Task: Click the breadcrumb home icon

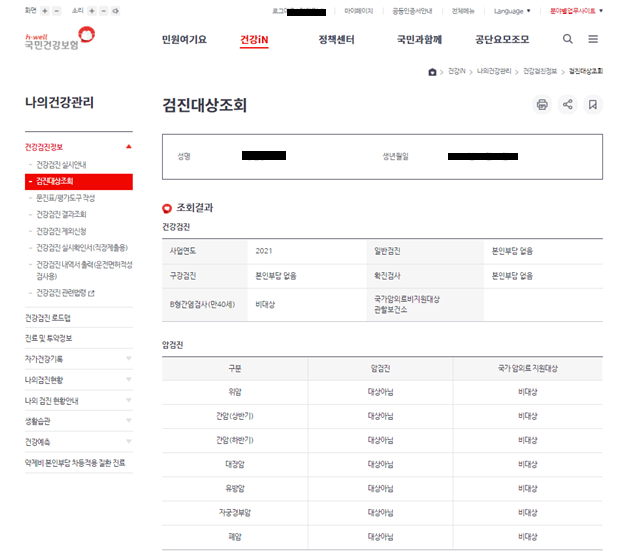Action: [432, 72]
